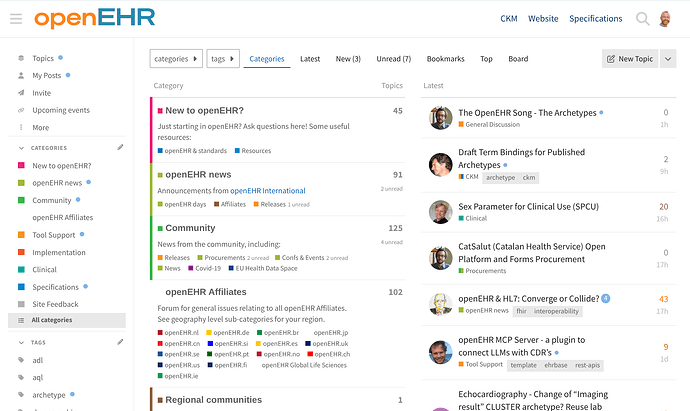Open the Community category heading
Screen dimensions: 690x411
191,228
